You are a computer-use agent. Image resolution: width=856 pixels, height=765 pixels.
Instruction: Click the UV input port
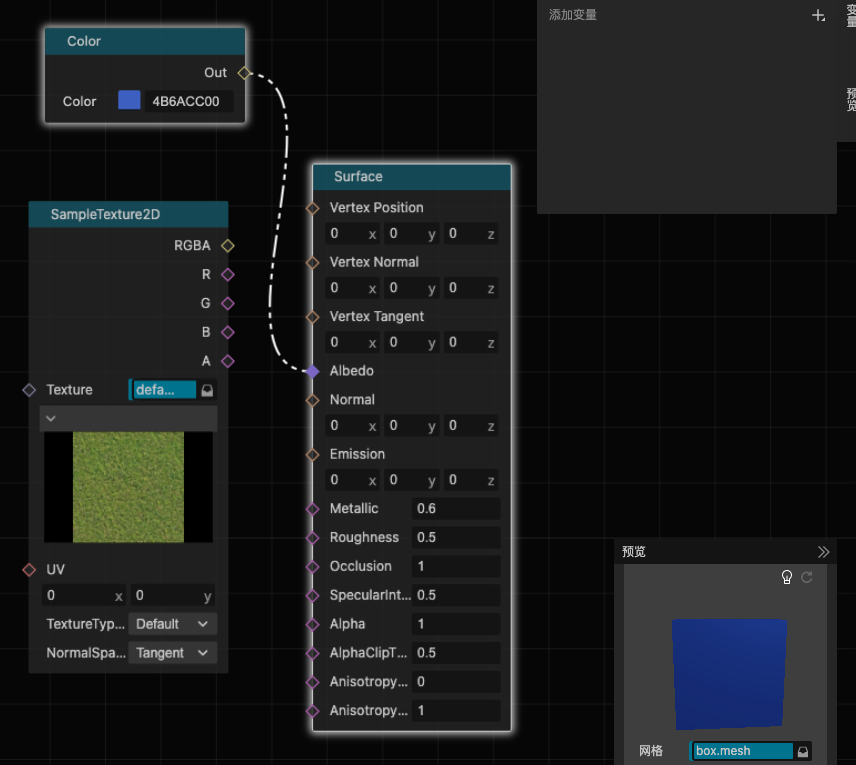[29, 570]
